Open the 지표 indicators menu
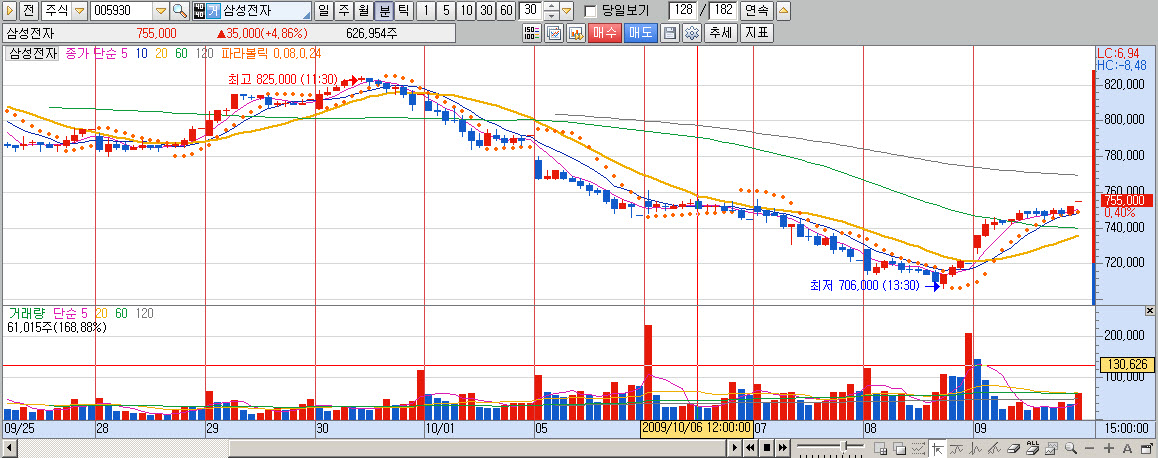This screenshot has width=1158, height=458. point(756,33)
